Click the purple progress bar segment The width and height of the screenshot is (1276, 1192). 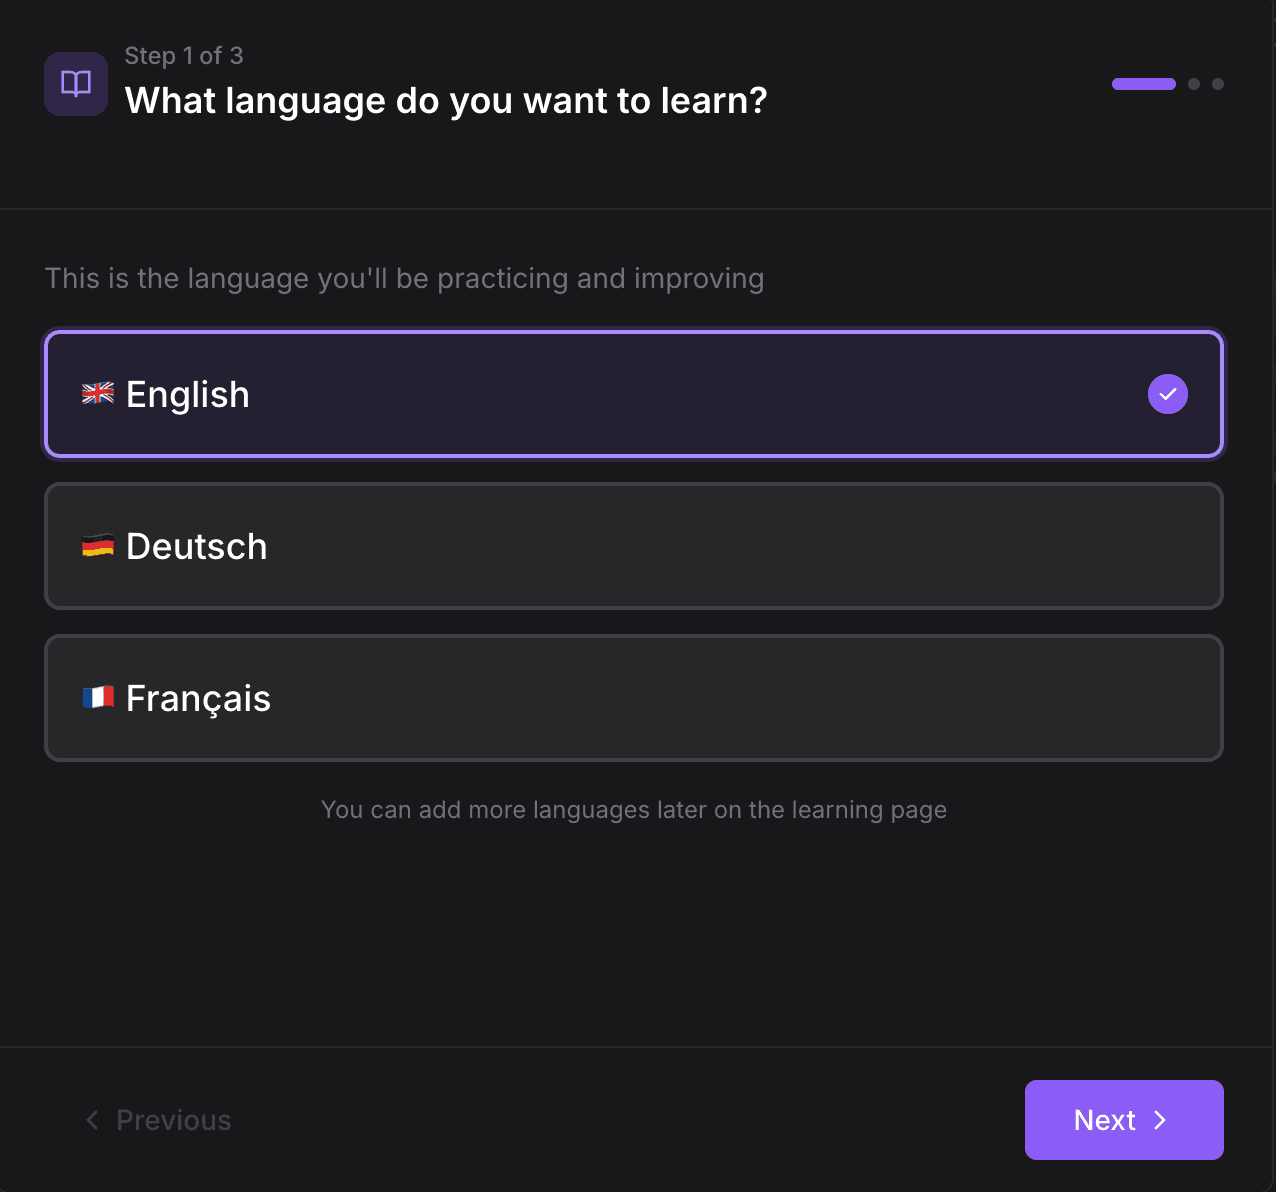tap(1143, 84)
